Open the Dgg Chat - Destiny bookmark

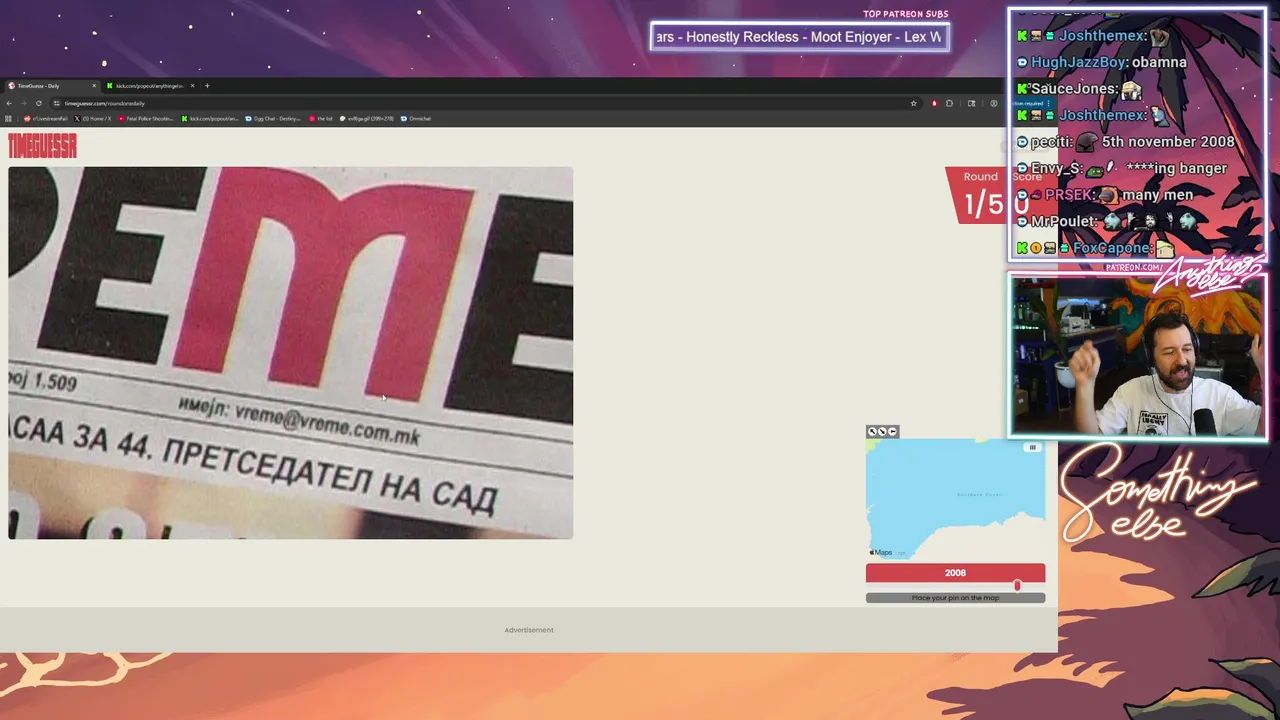coord(273,118)
